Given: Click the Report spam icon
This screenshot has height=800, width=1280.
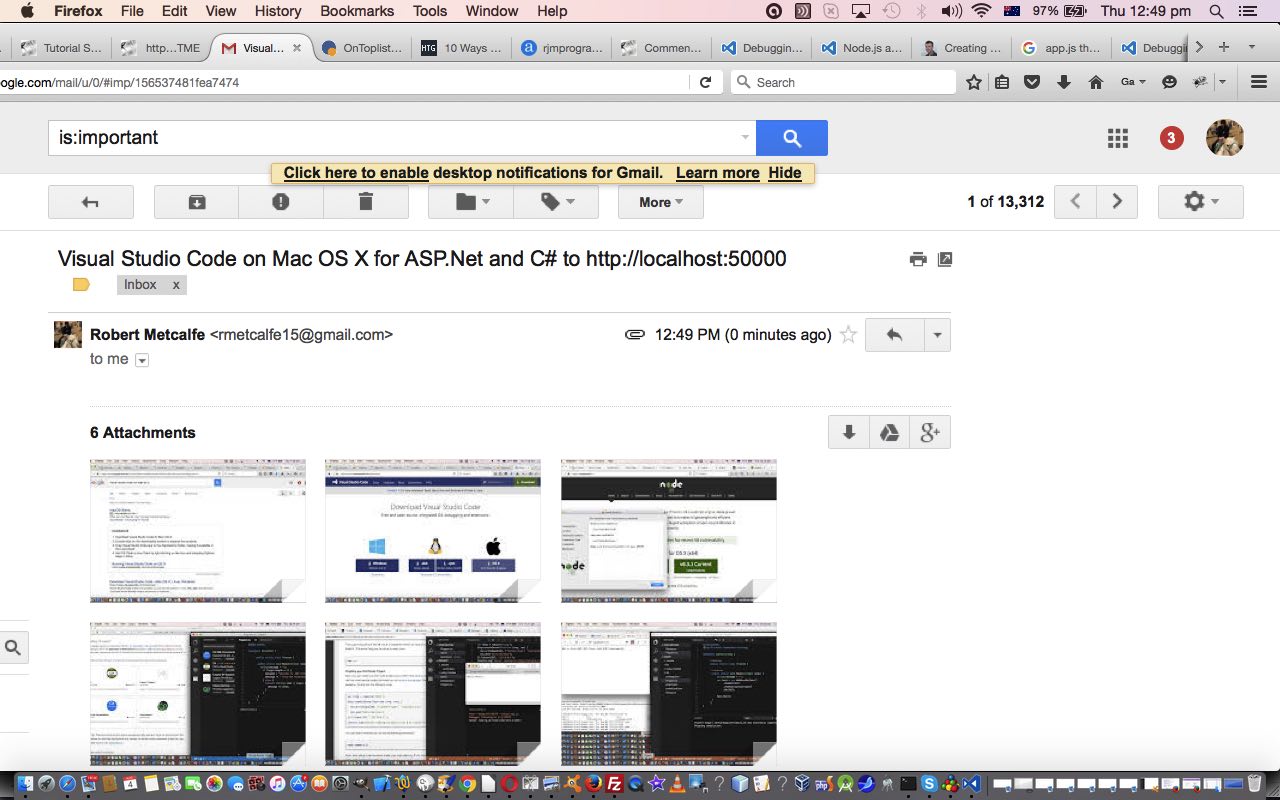Looking at the screenshot, I should point(281,202).
